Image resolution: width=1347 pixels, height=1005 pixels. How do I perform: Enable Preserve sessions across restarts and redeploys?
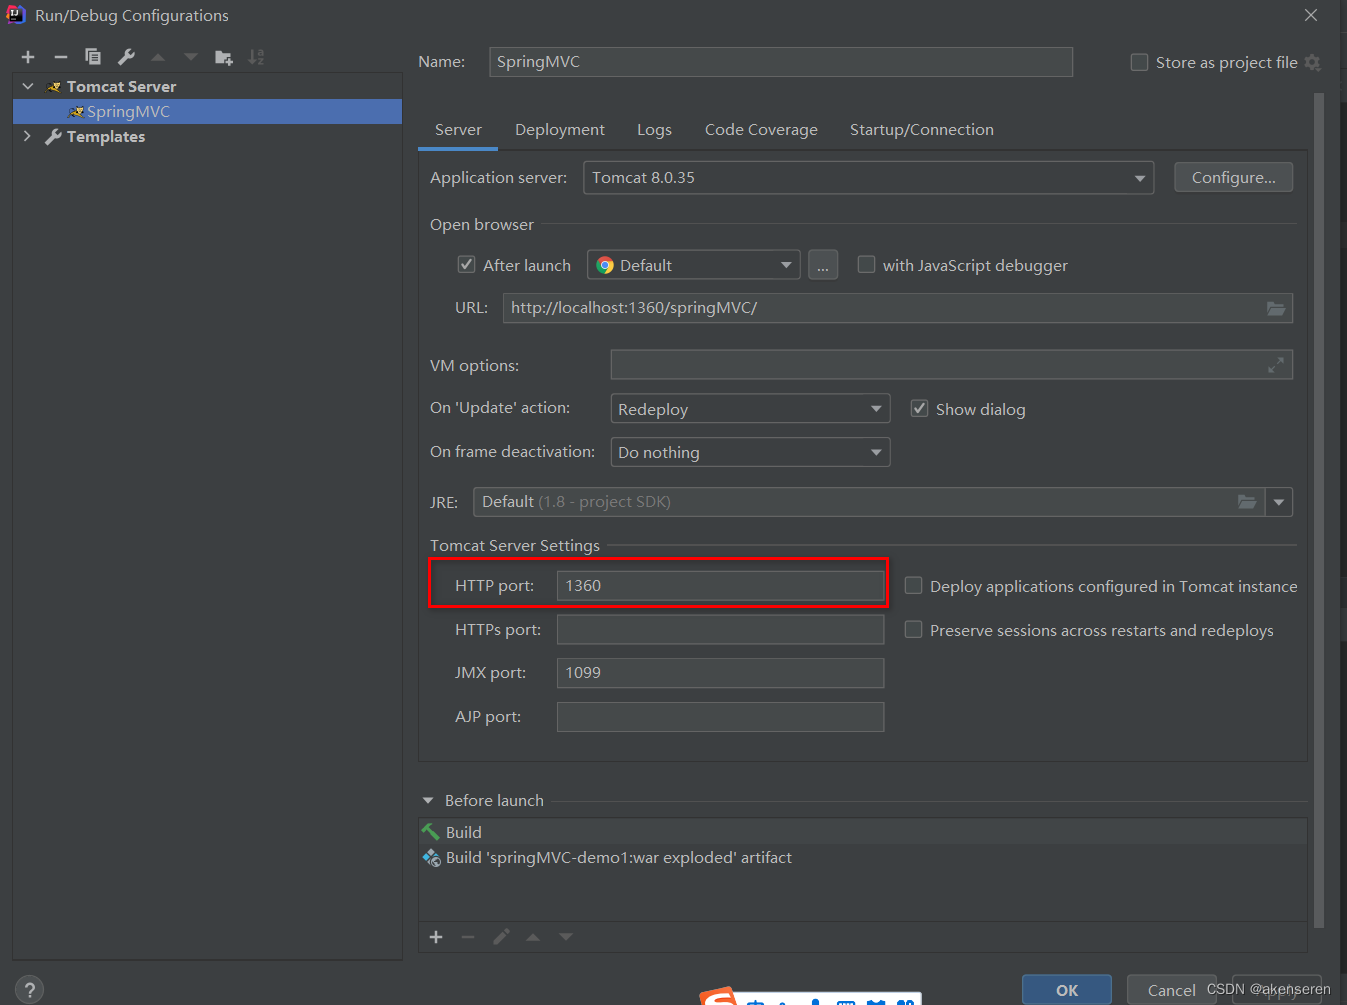click(x=913, y=629)
